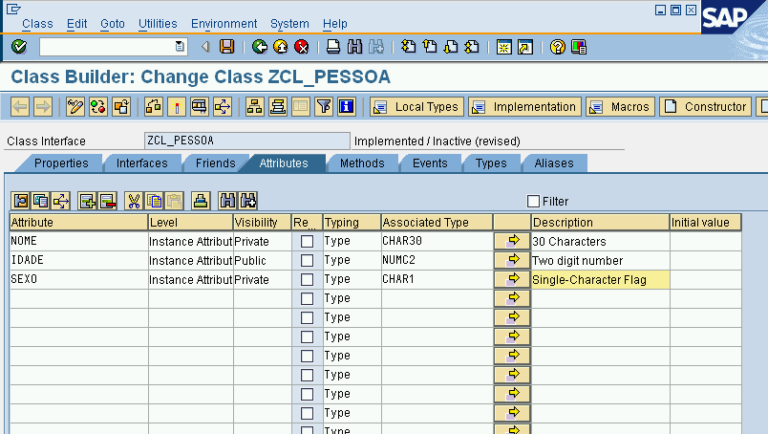
Task: Open the Utilities menu
Action: point(158,23)
